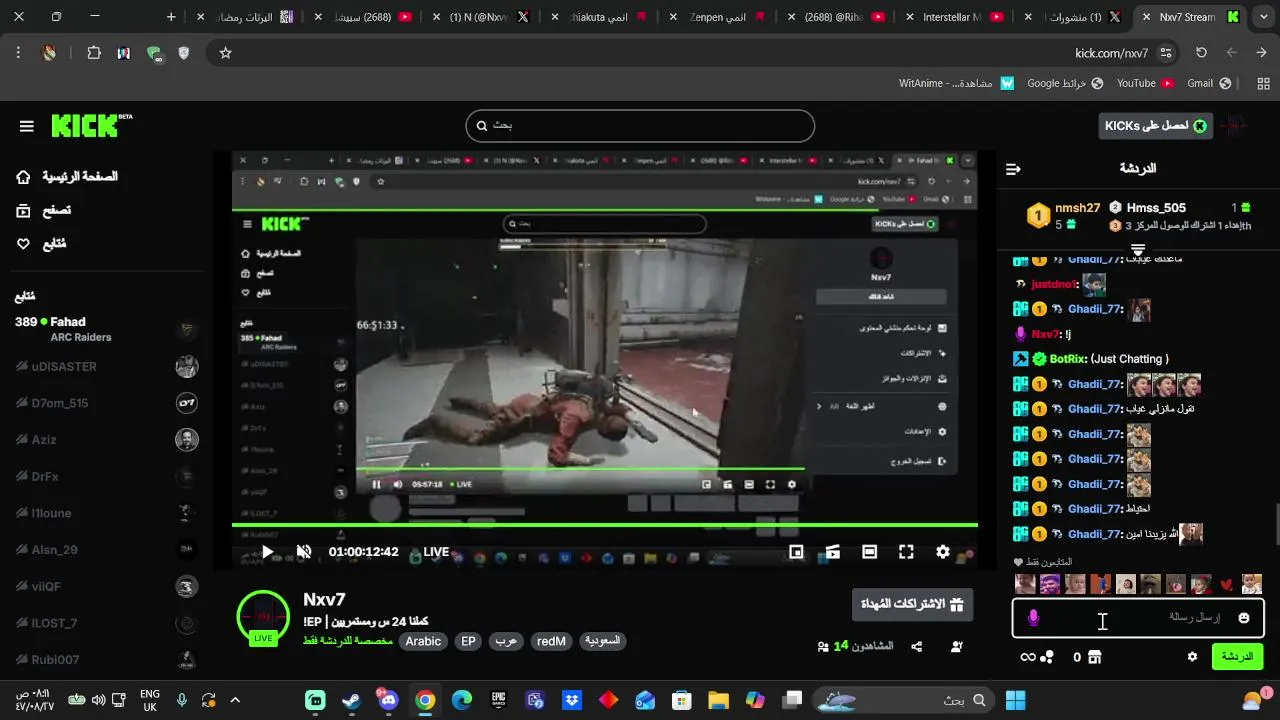Click the follow user icon under the stream
The image size is (1280, 720).
[x=957, y=647]
